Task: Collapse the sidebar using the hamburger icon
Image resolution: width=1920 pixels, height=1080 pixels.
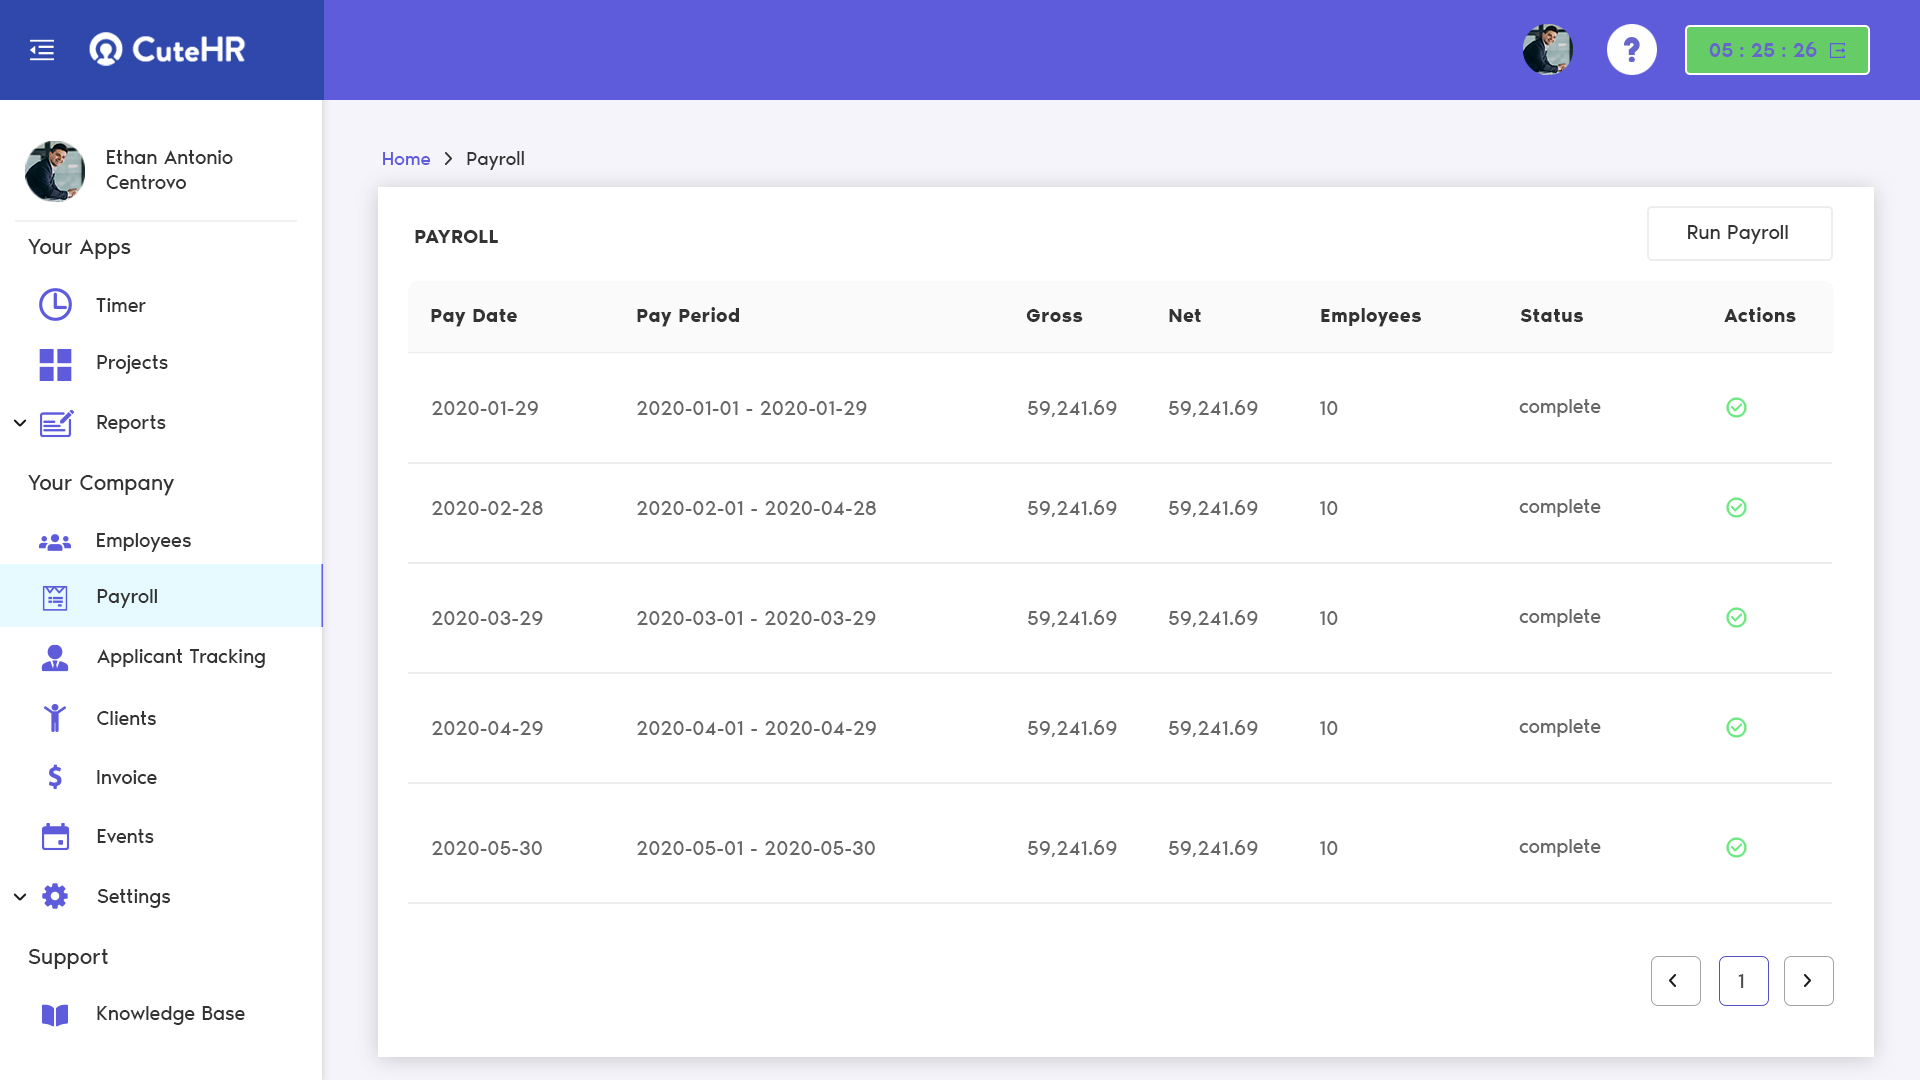Action: tap(42, 49)
